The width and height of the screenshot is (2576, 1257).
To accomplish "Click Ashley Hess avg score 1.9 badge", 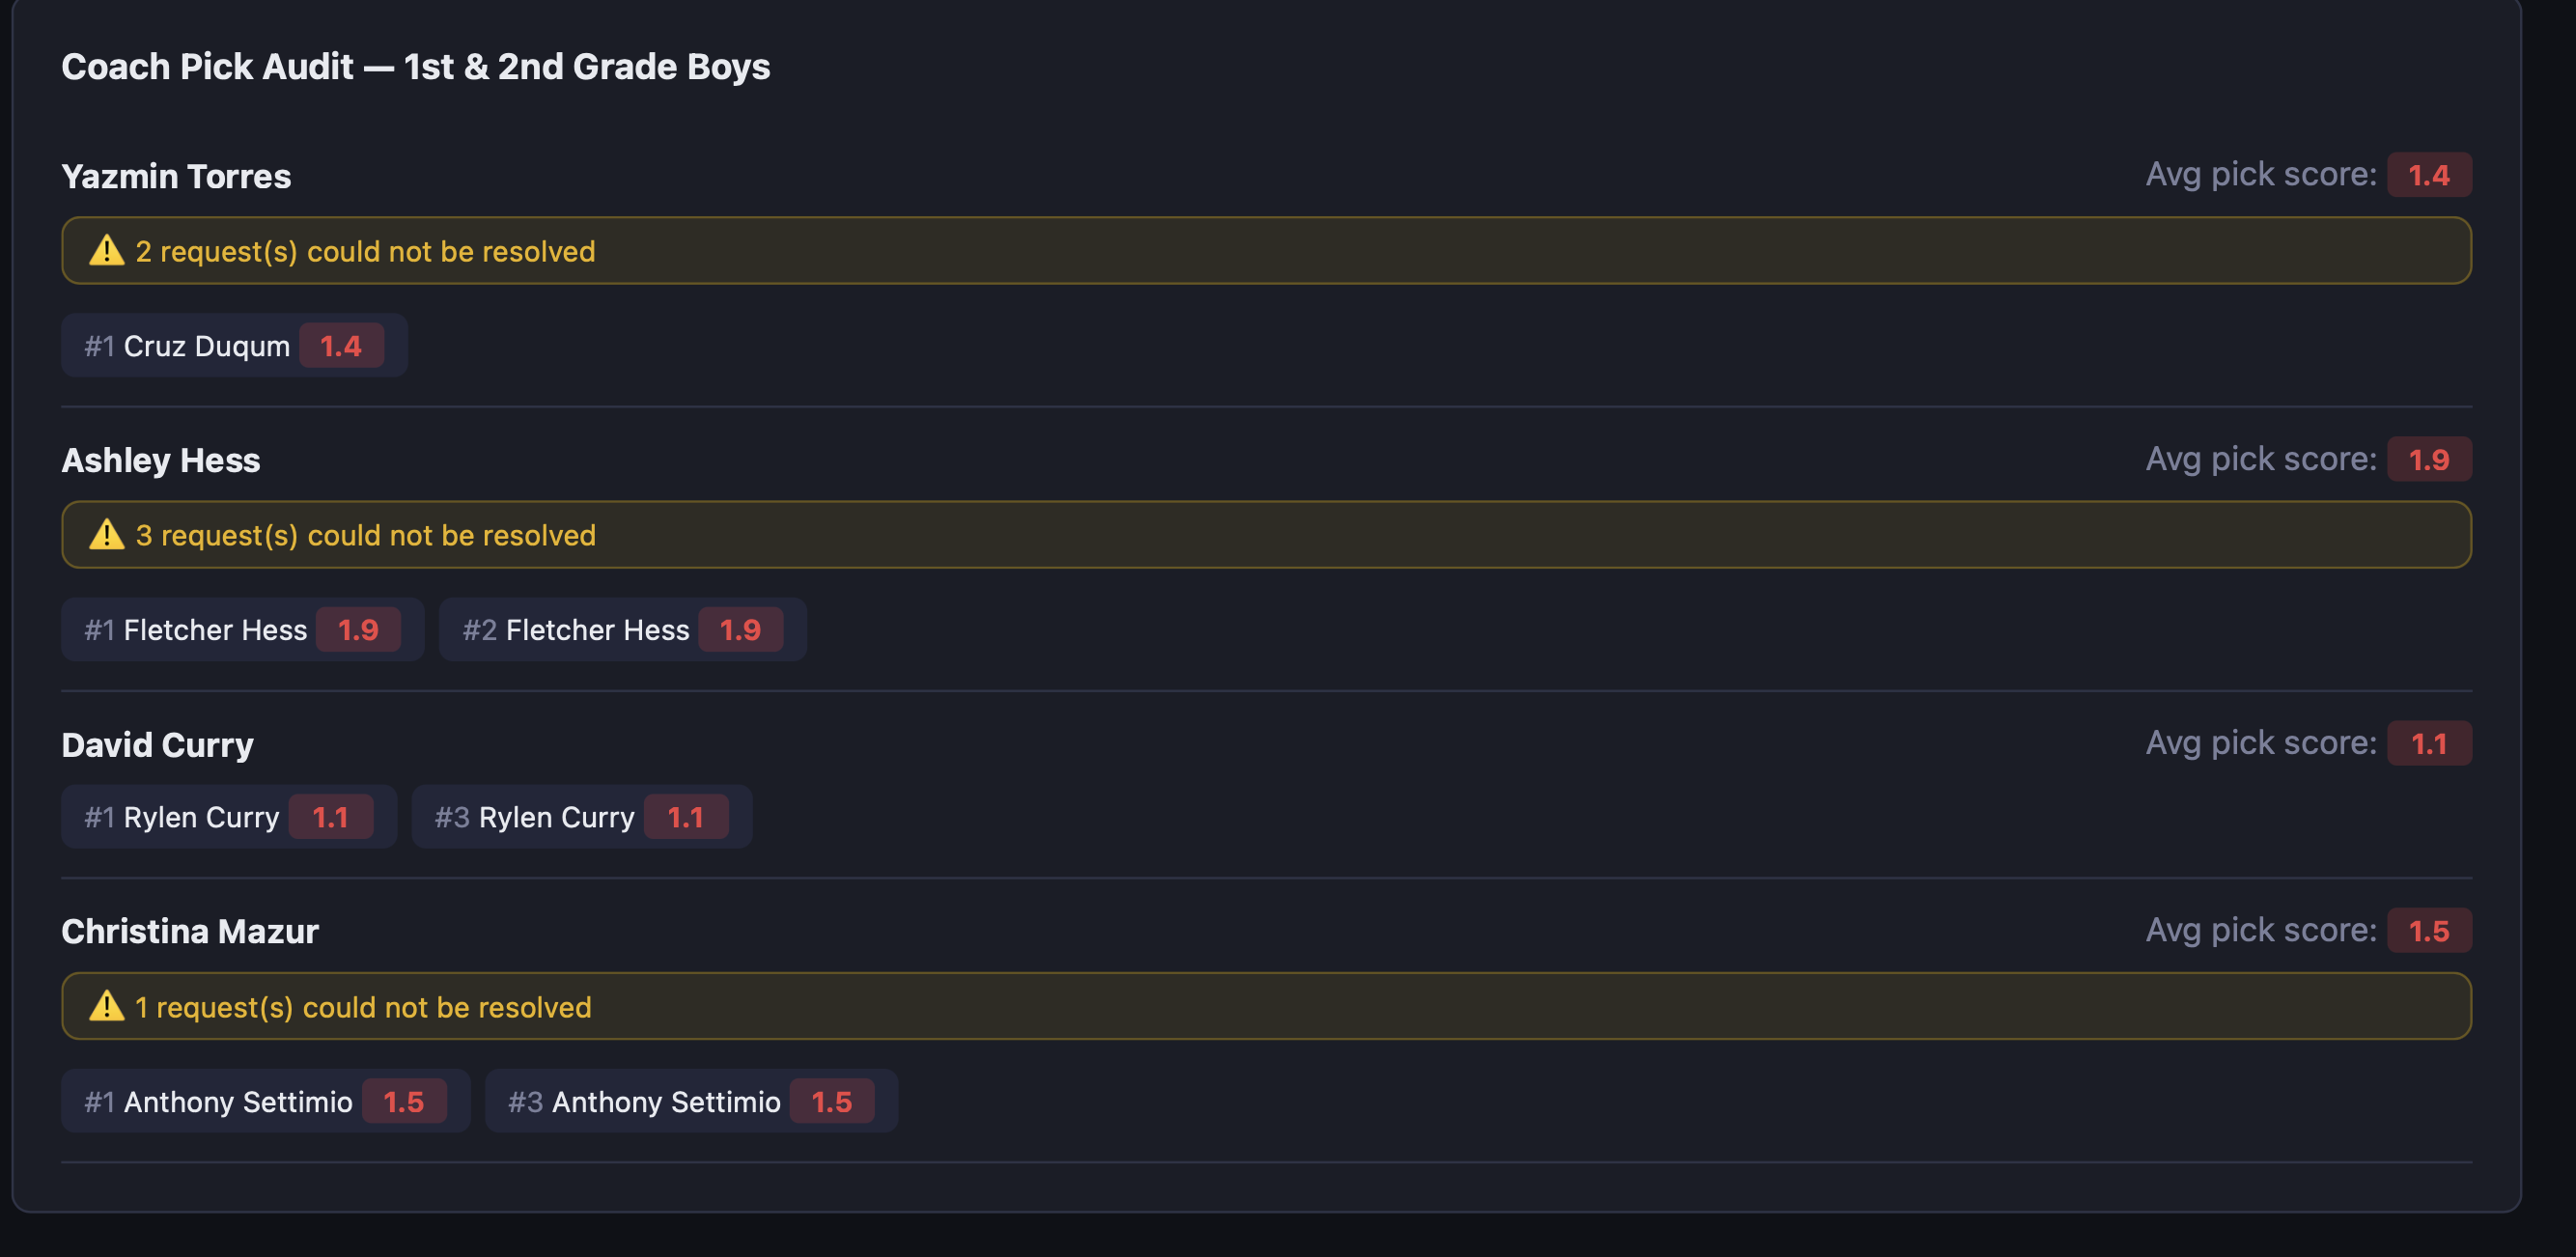I will click(x=2428, y=459).
